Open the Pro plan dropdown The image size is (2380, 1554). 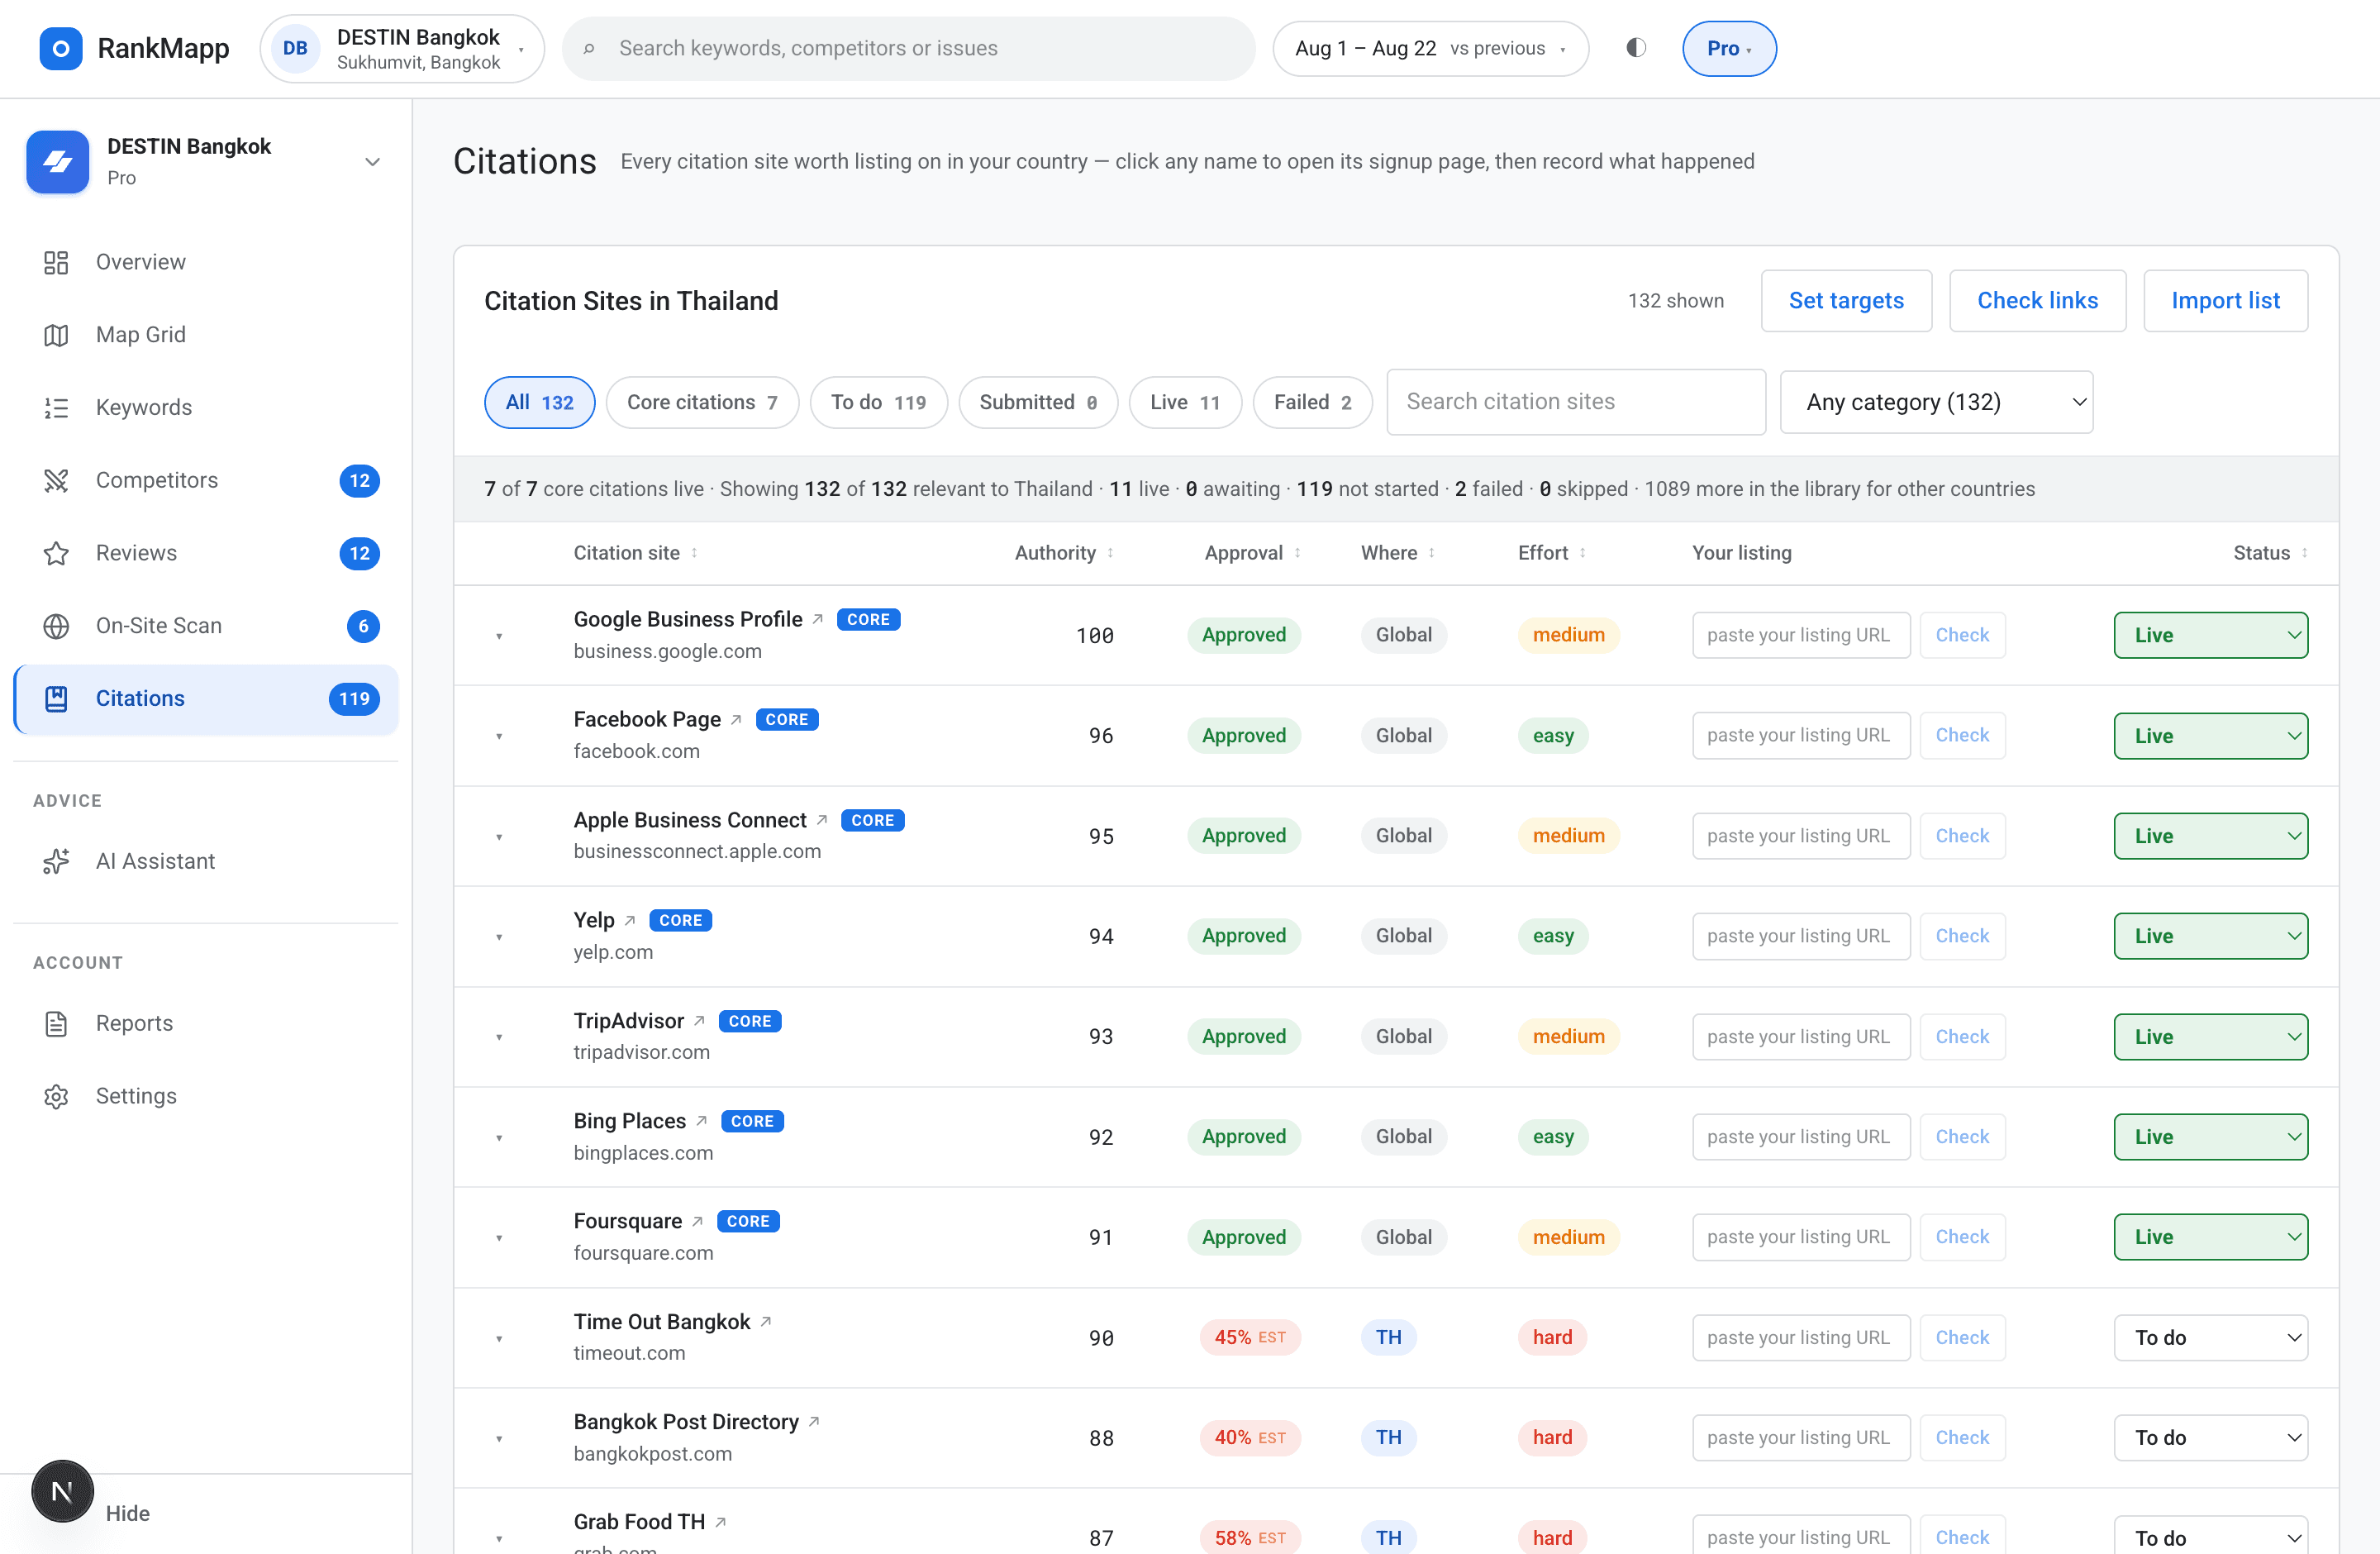coord(1729,48)
